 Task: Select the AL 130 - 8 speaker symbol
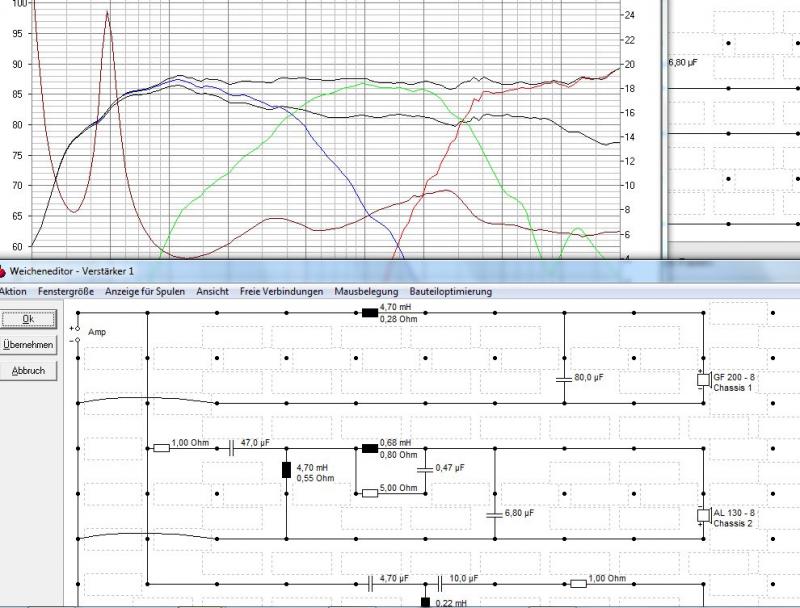(704, 516)
